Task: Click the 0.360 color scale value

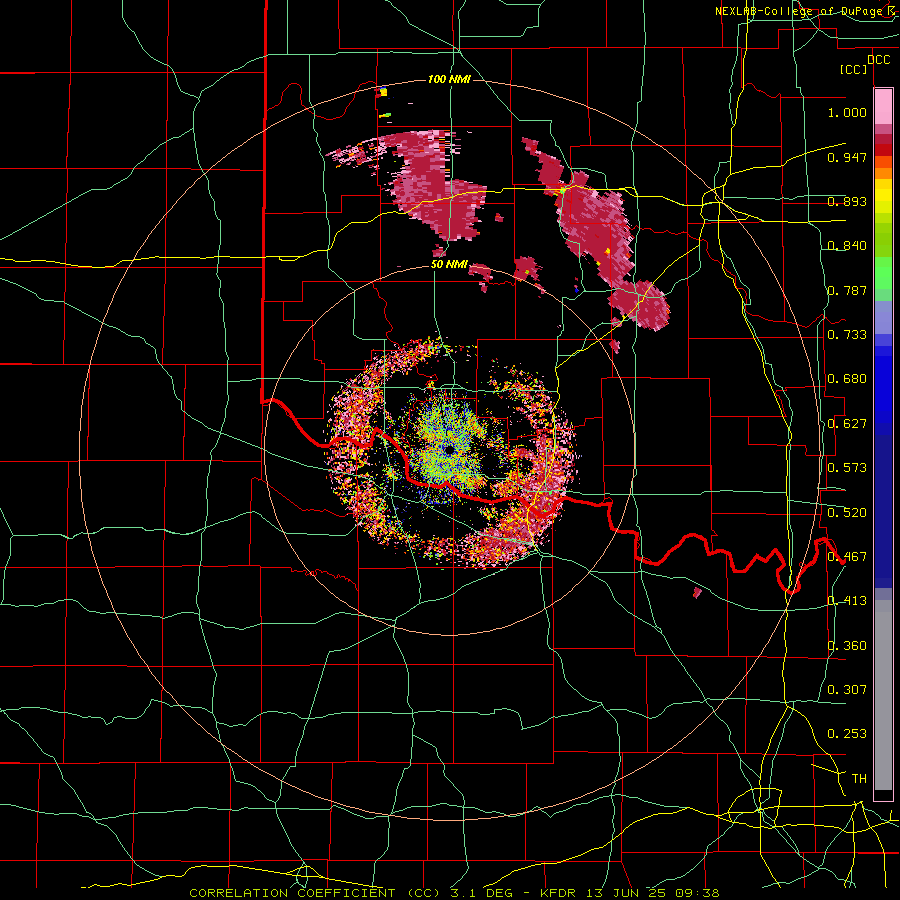Action: coord(847,646)
